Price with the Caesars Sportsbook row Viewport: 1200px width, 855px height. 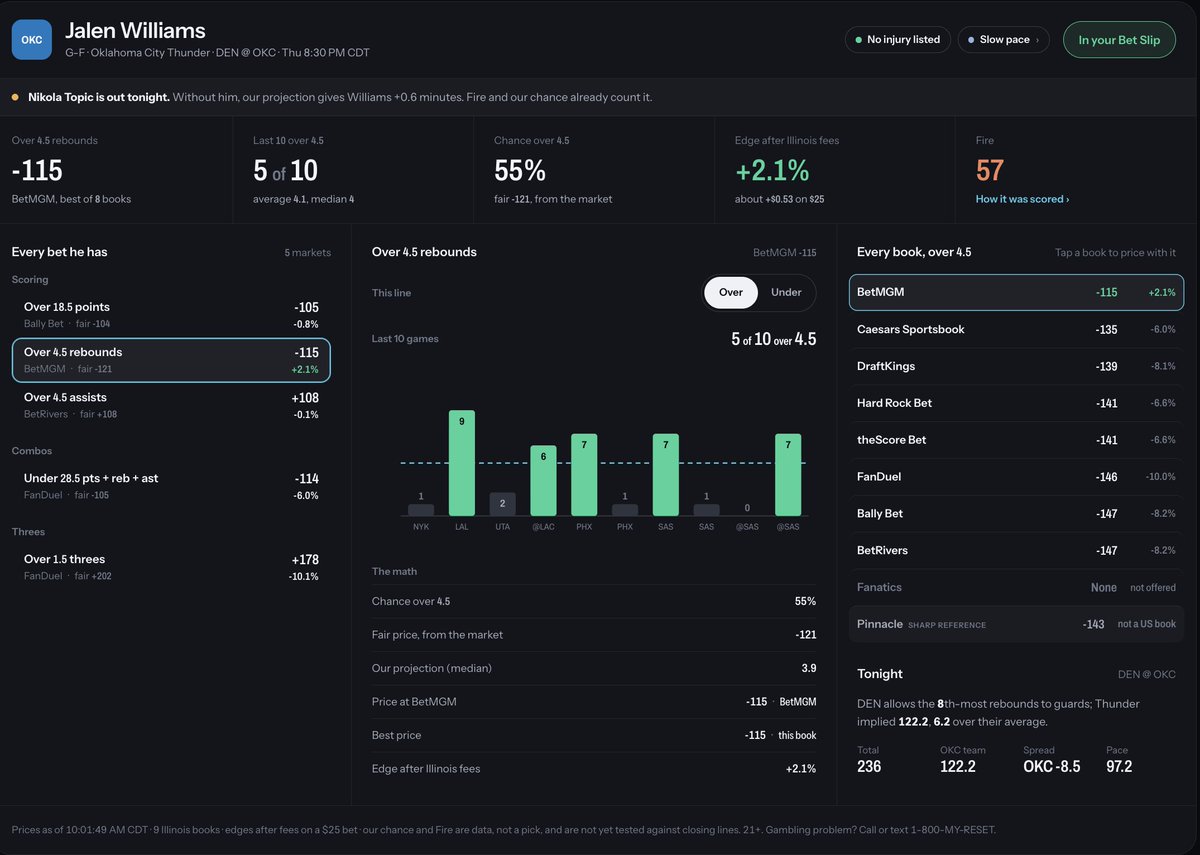click(x=1016, y=329)
